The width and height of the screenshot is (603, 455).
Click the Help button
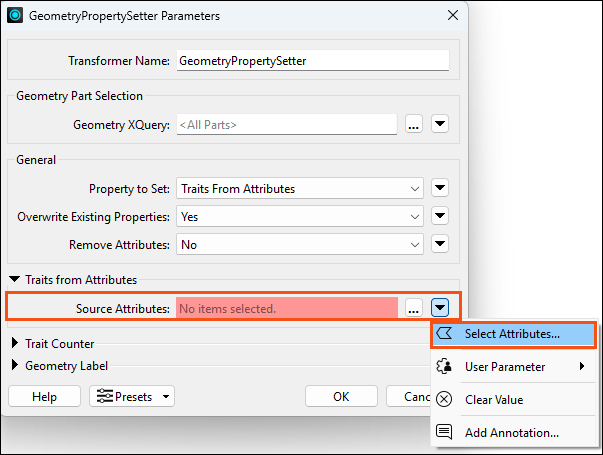tap(45, 396)
